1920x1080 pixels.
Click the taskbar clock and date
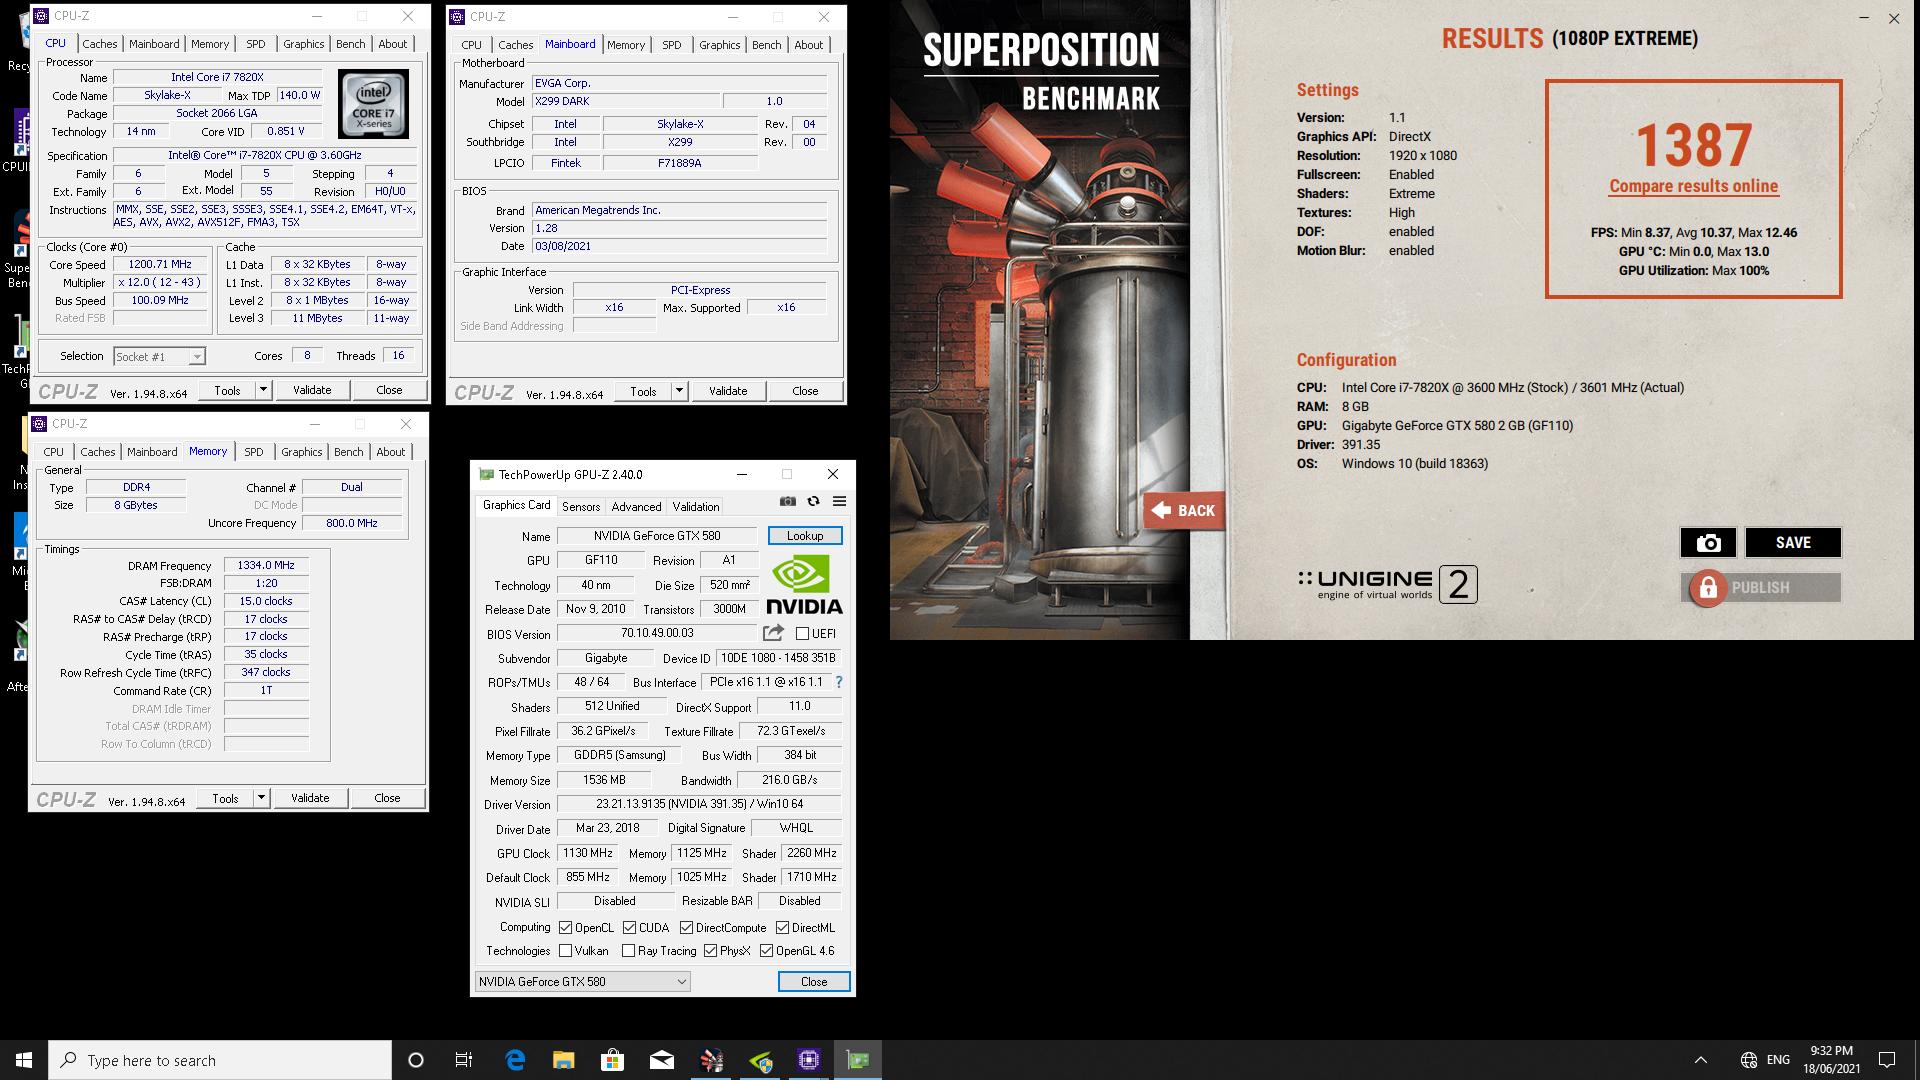[x=1831, y=1060]
